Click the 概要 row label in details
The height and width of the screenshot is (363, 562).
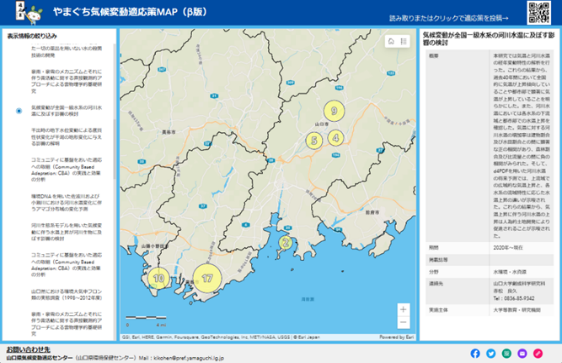tap(434, 56)
